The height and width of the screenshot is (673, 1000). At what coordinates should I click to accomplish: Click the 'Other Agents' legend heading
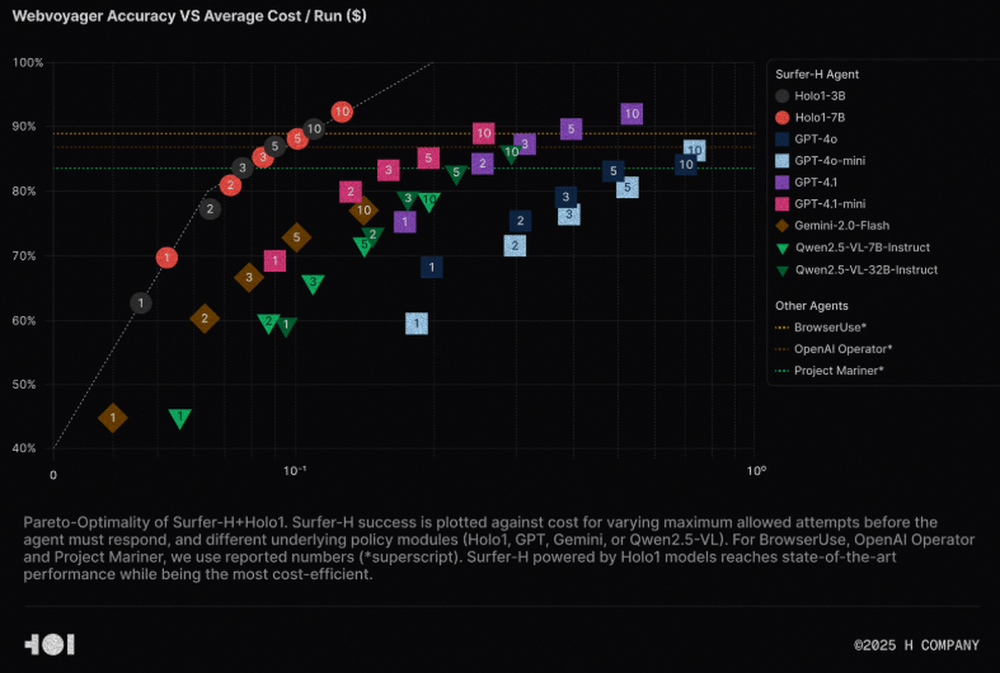811,306
